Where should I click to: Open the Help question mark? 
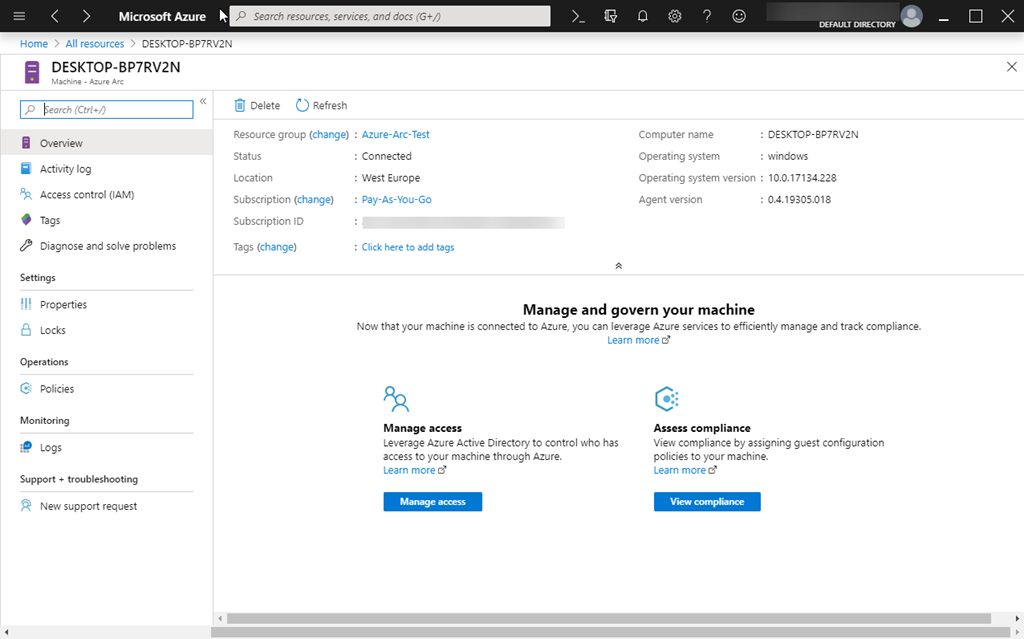point(707,16)
